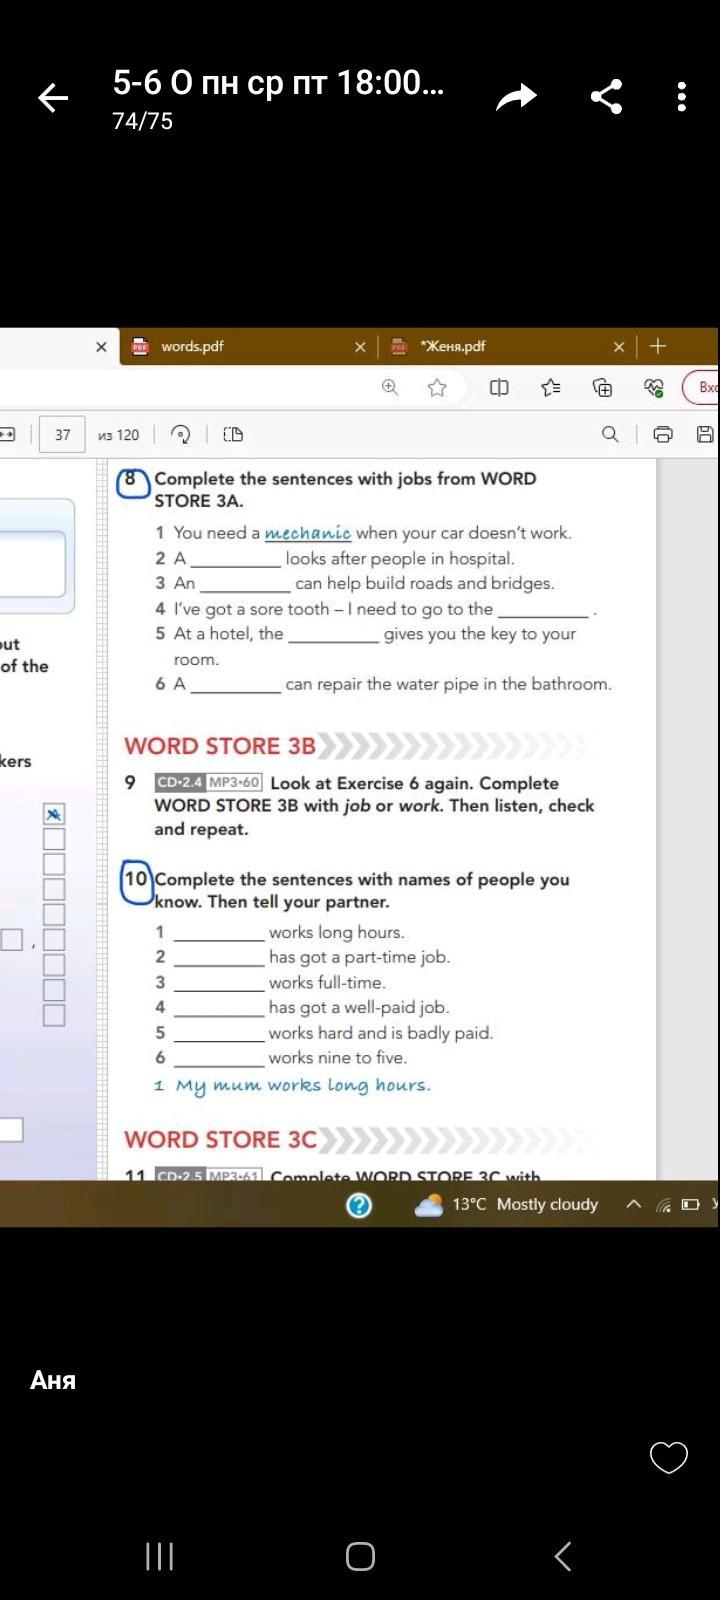Open Android recent apps button
The height and width of the screenshot is (1600, 720).
(x=160, y=1556)
